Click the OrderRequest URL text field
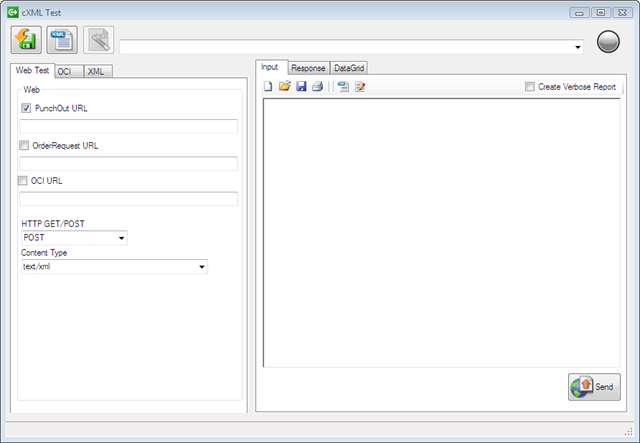The image size is (640, 443). 129,163
